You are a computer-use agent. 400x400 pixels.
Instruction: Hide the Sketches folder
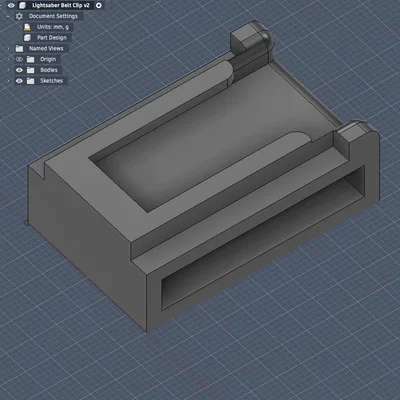[19, 81]
